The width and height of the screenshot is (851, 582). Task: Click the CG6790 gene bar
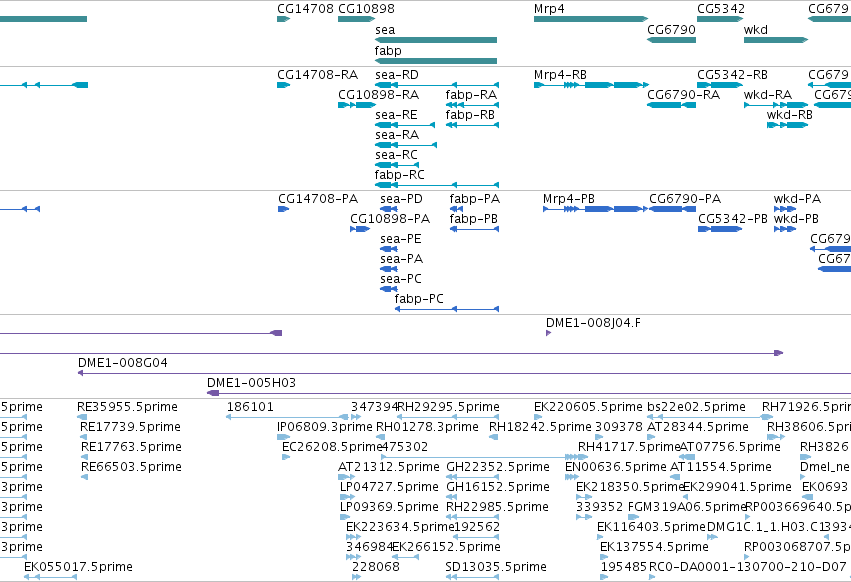pos(671,40)
